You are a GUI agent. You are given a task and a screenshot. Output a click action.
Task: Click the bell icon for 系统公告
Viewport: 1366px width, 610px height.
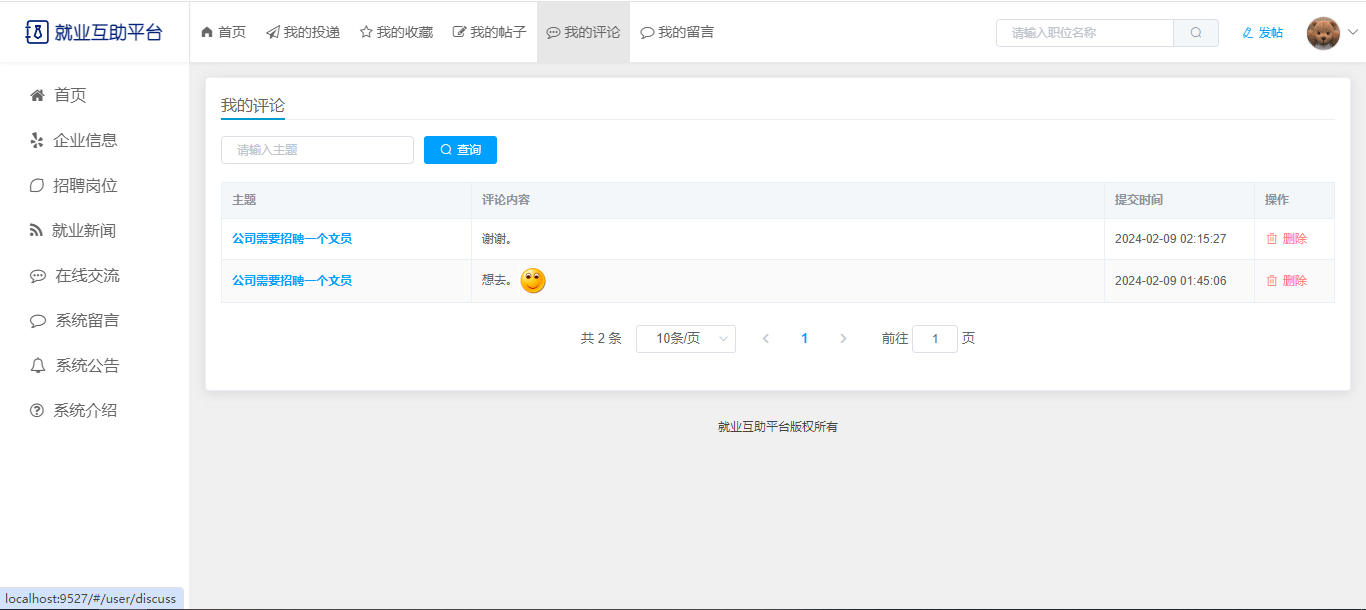(x=38, y=366)
